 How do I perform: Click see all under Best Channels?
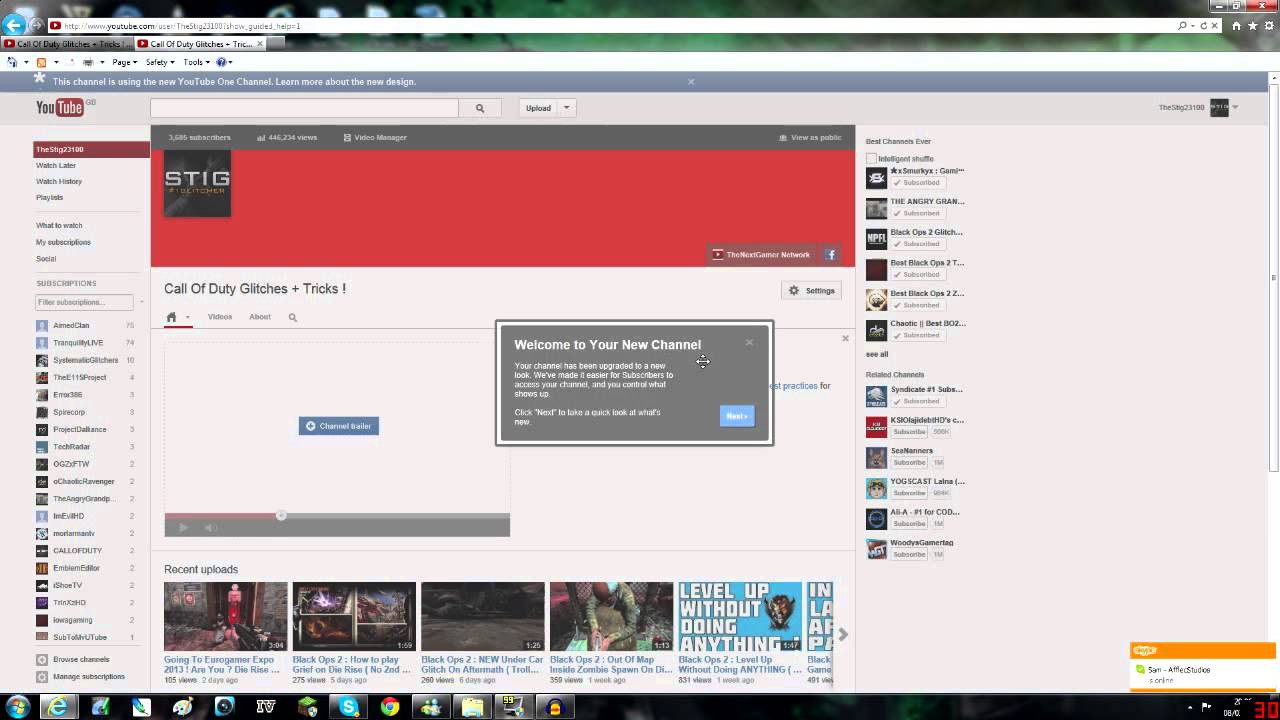pos(877,354)
